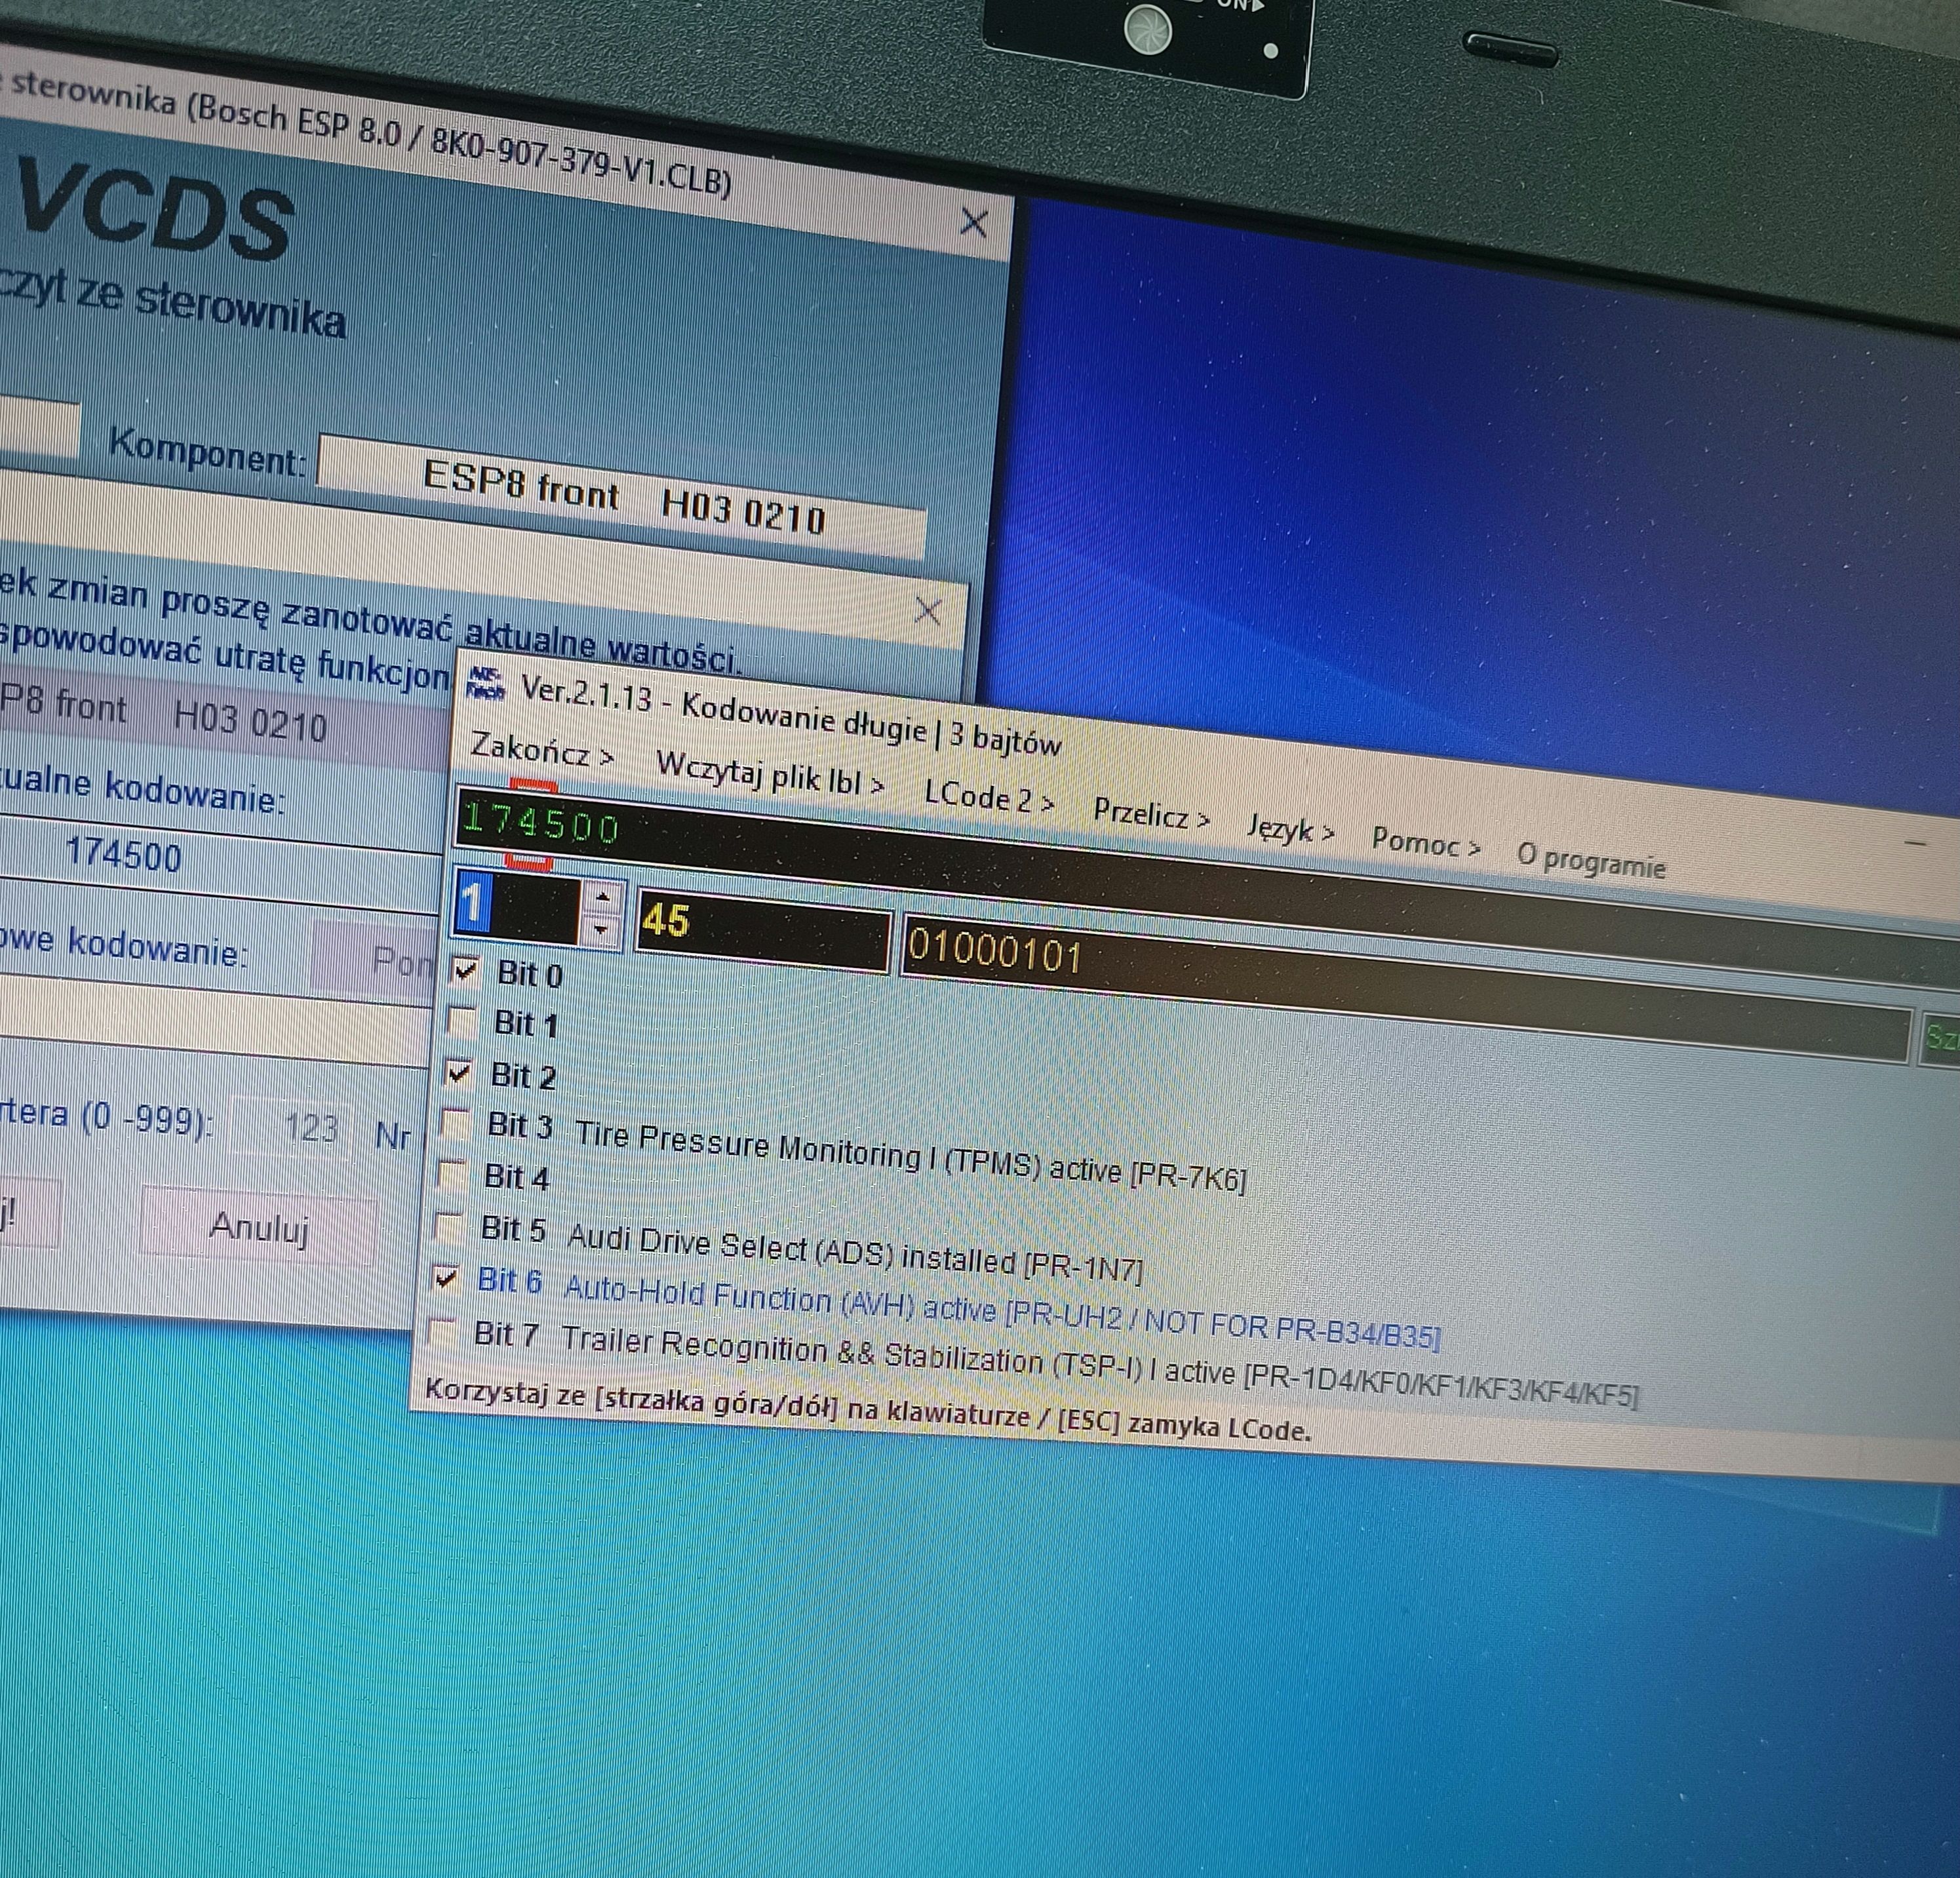The width and height of the screenshot is (1960, 1878).
Task: Enable Bit 3 Tire Pressure Monitoring checkbox
Action: pos(454,1123)
